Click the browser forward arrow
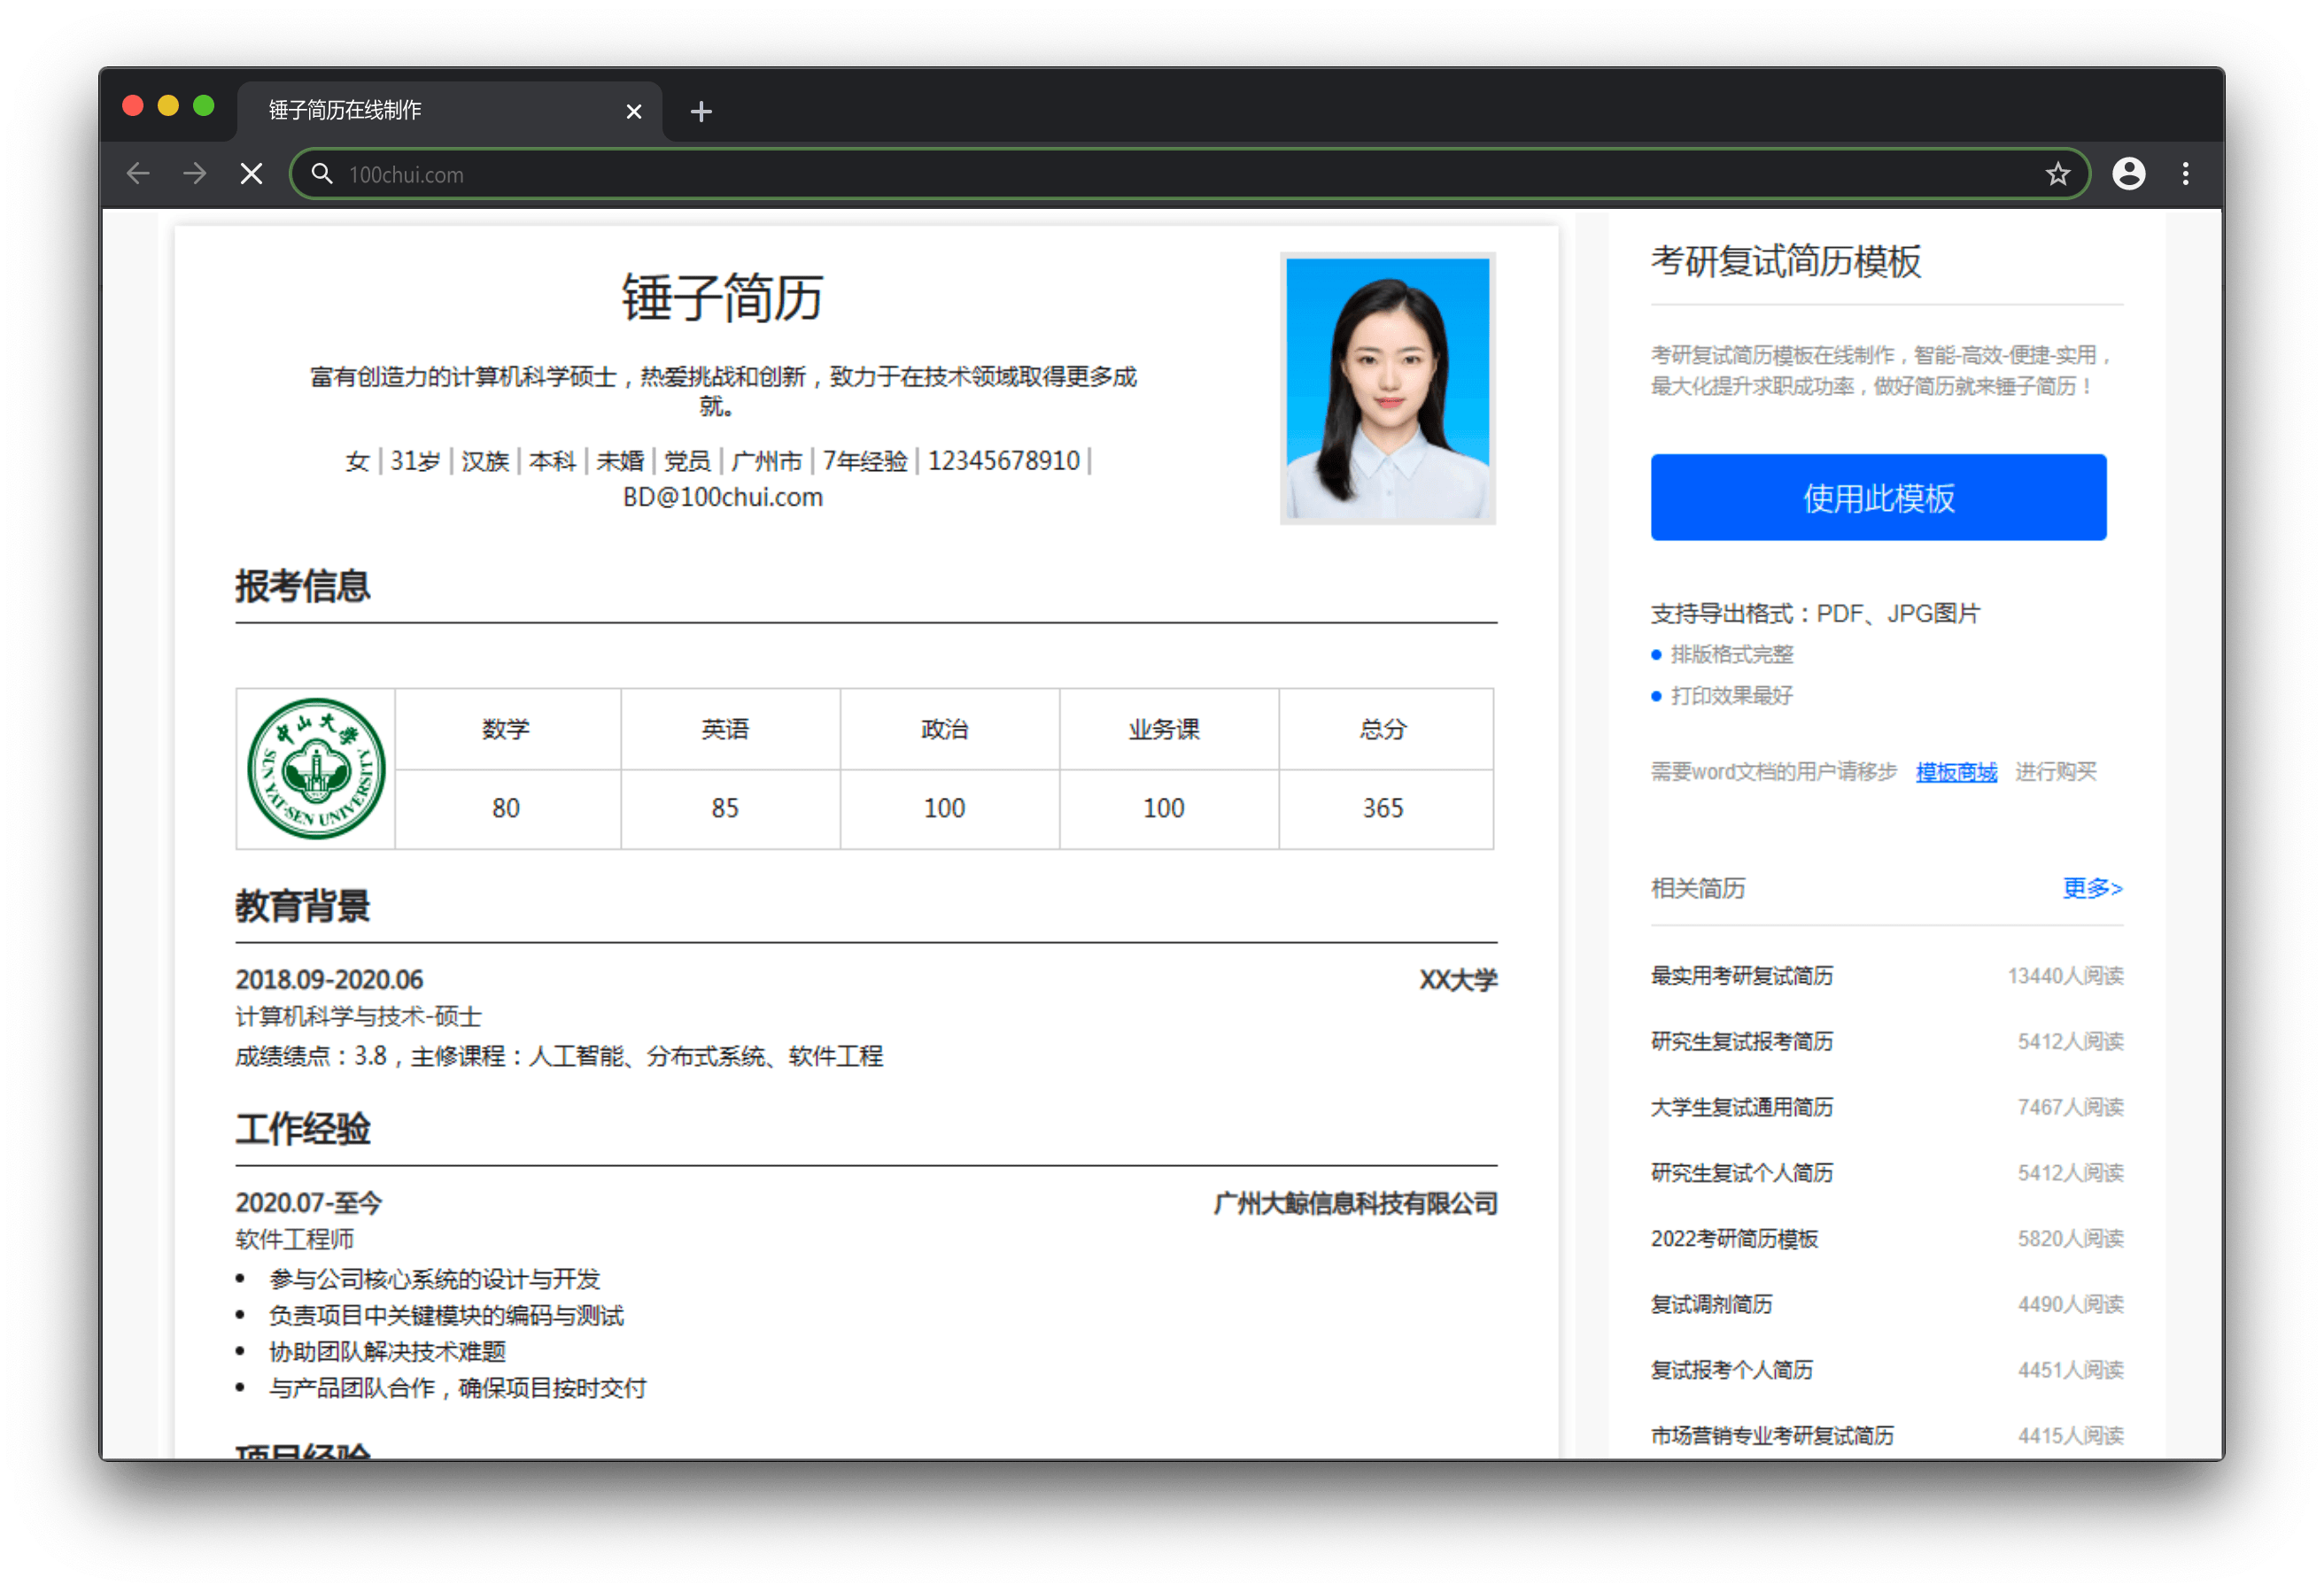 point(195,174)
